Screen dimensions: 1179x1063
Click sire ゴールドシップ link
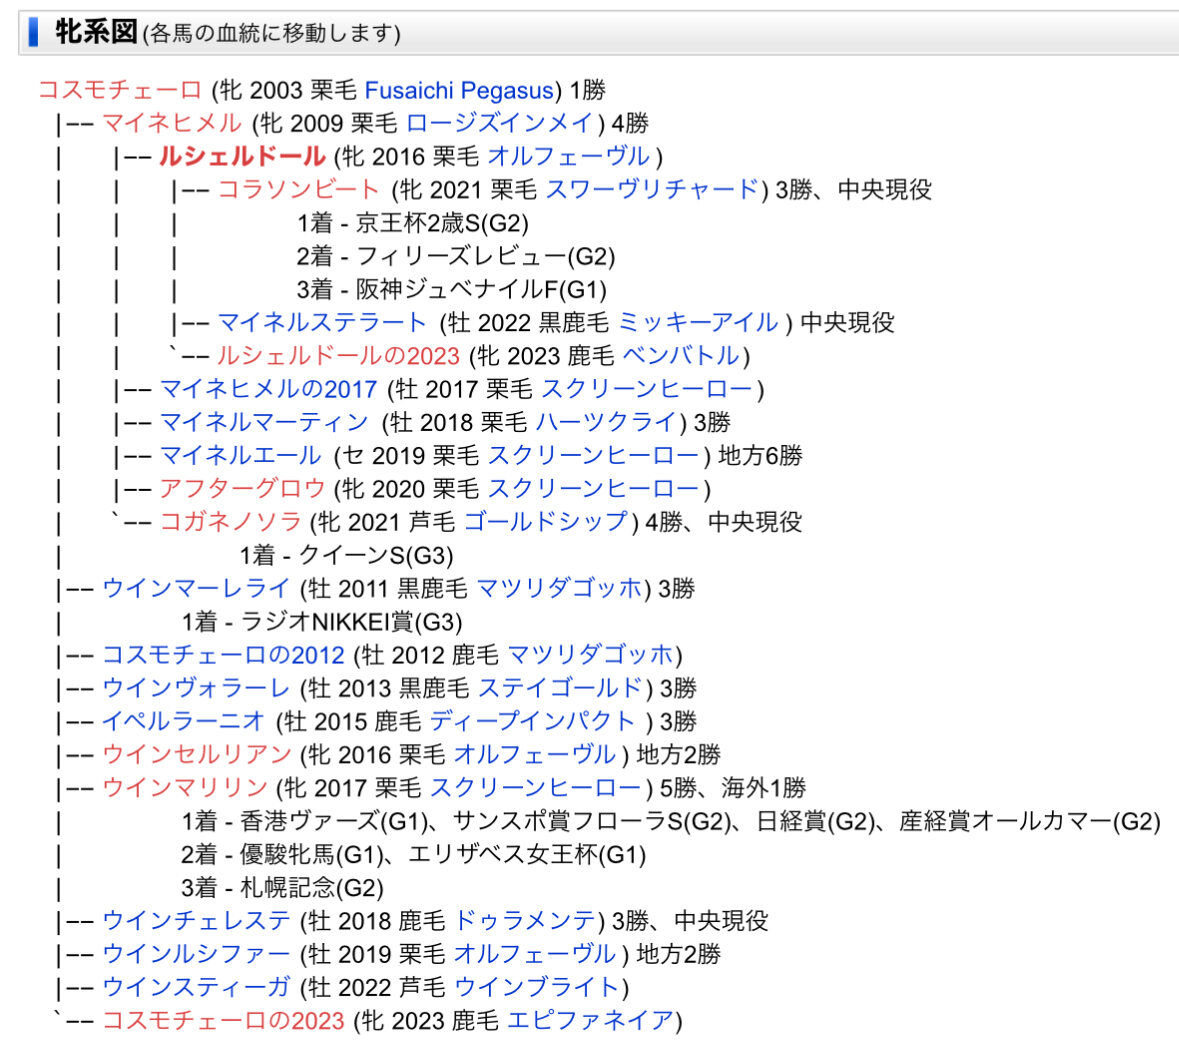[x=546, y=521]
